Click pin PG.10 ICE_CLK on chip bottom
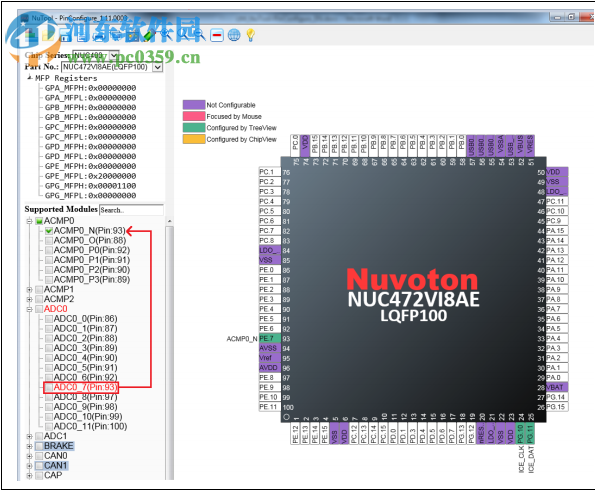This screenshot has width=595, height=496. point(520,433)
